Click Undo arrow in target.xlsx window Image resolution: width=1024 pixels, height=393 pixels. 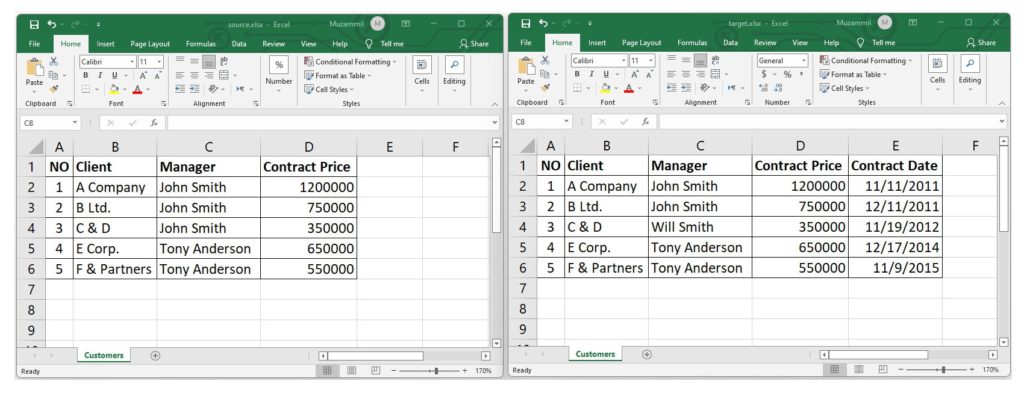click(543, 24)
